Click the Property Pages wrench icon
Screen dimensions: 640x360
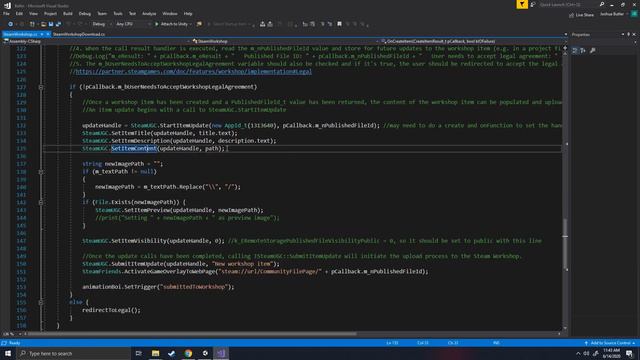coord(593,51)
